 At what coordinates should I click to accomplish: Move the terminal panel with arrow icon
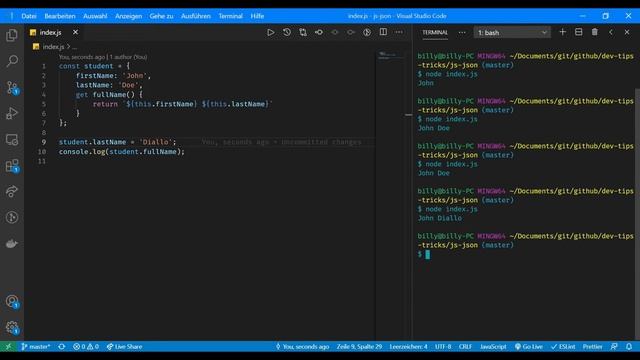611,32
